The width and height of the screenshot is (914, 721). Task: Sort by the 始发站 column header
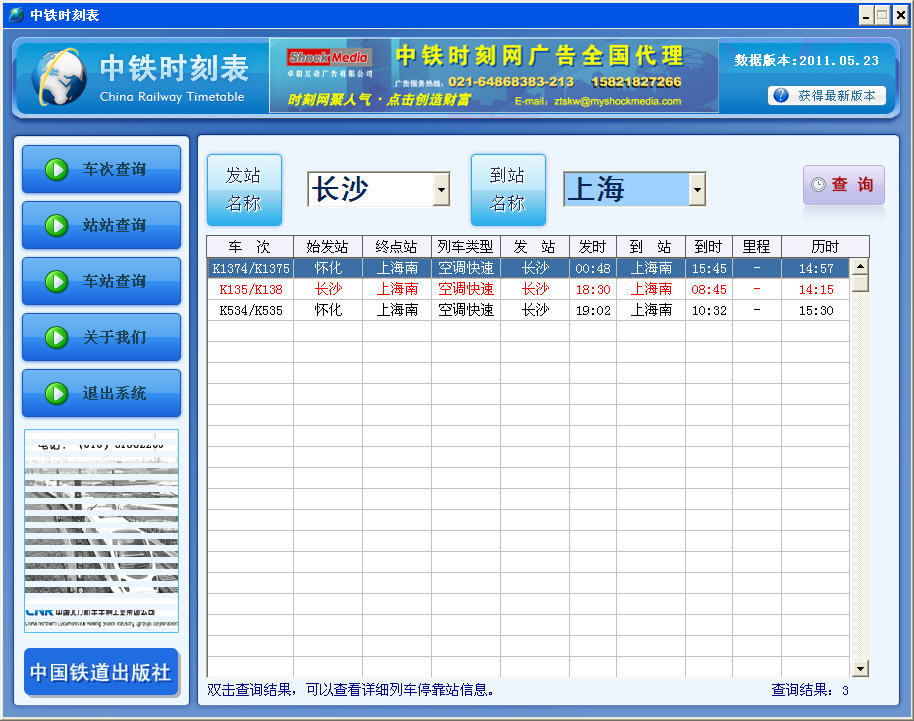click(x=328, y=247)
